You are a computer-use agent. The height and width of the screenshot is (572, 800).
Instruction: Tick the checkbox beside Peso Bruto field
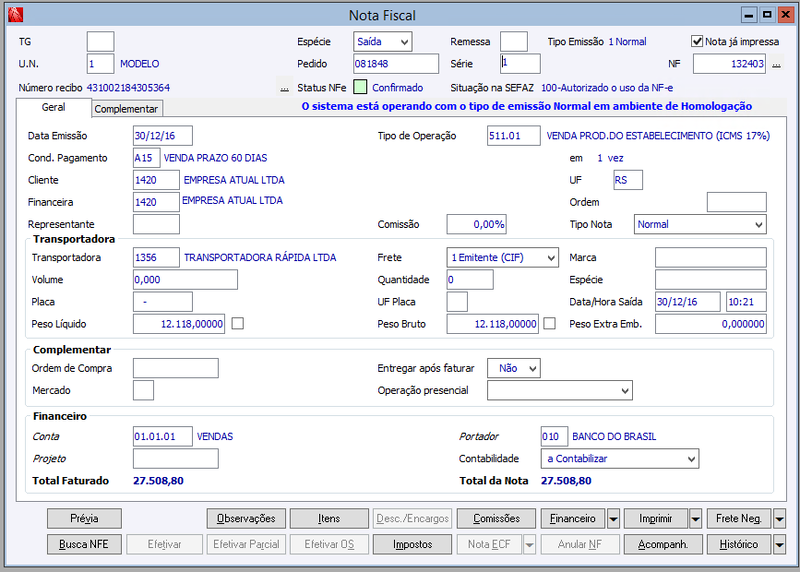[549, 323]
